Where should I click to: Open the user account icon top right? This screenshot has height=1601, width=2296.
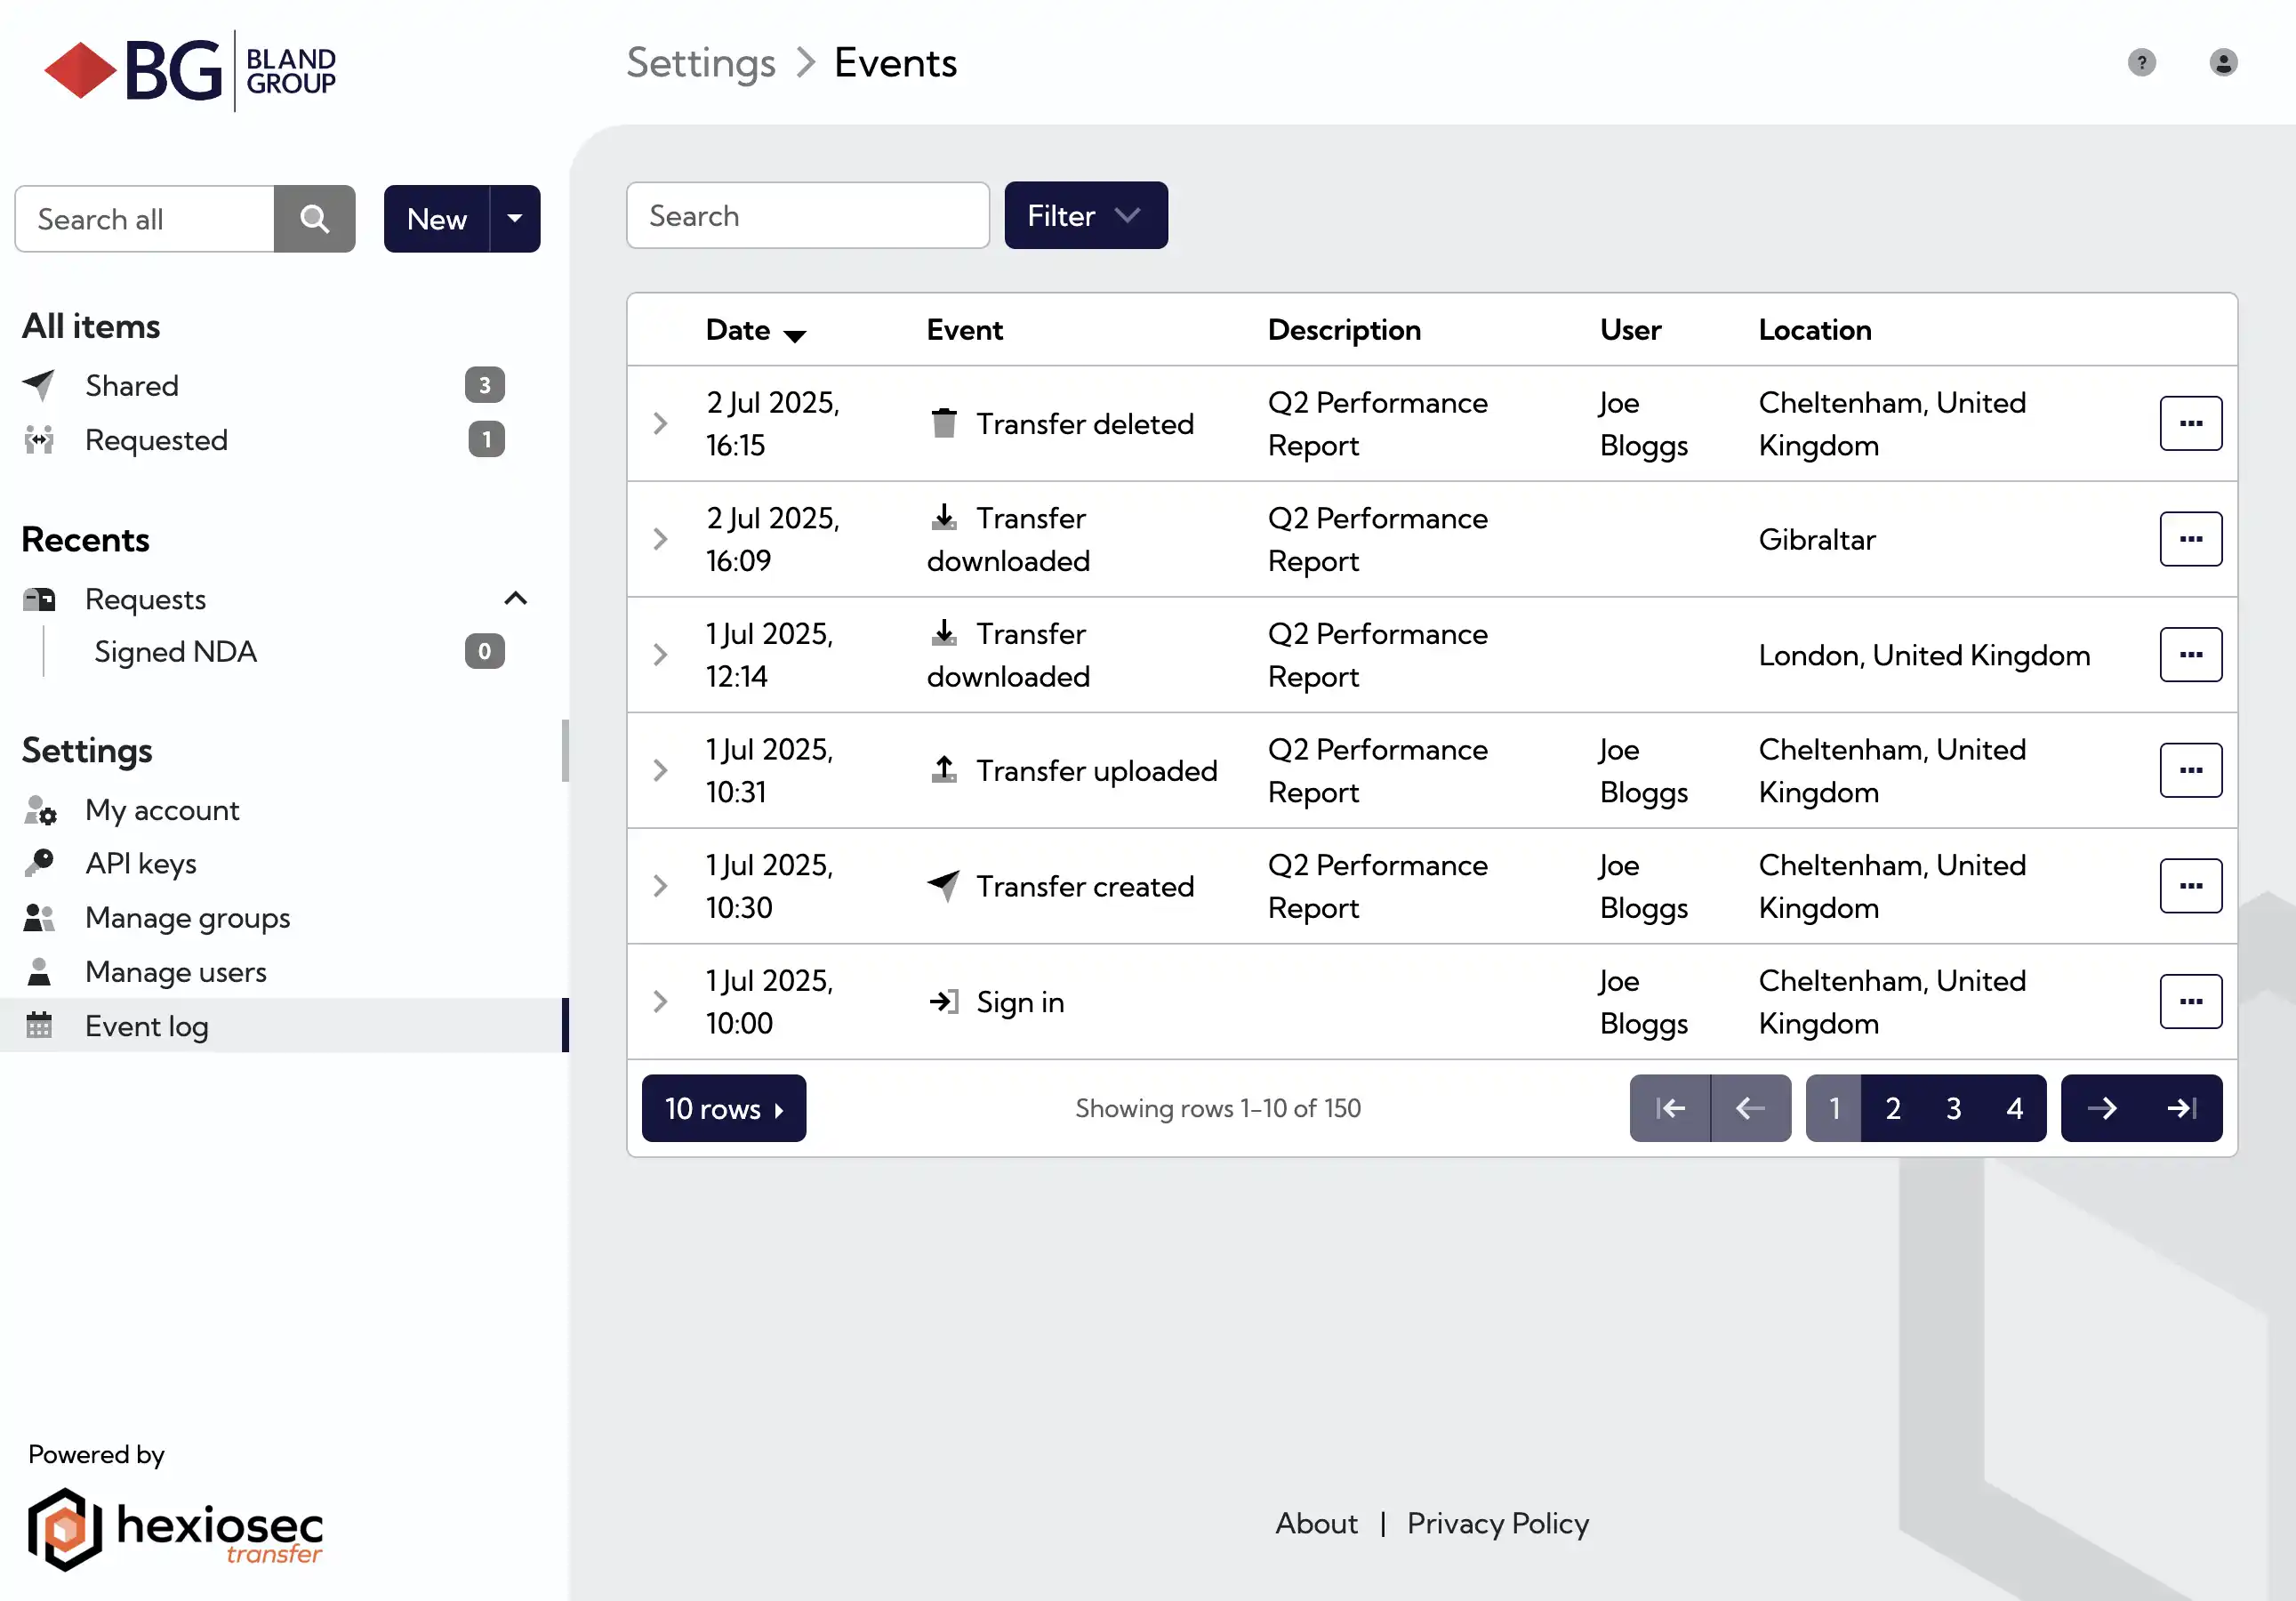click(x=2222, y=62)
